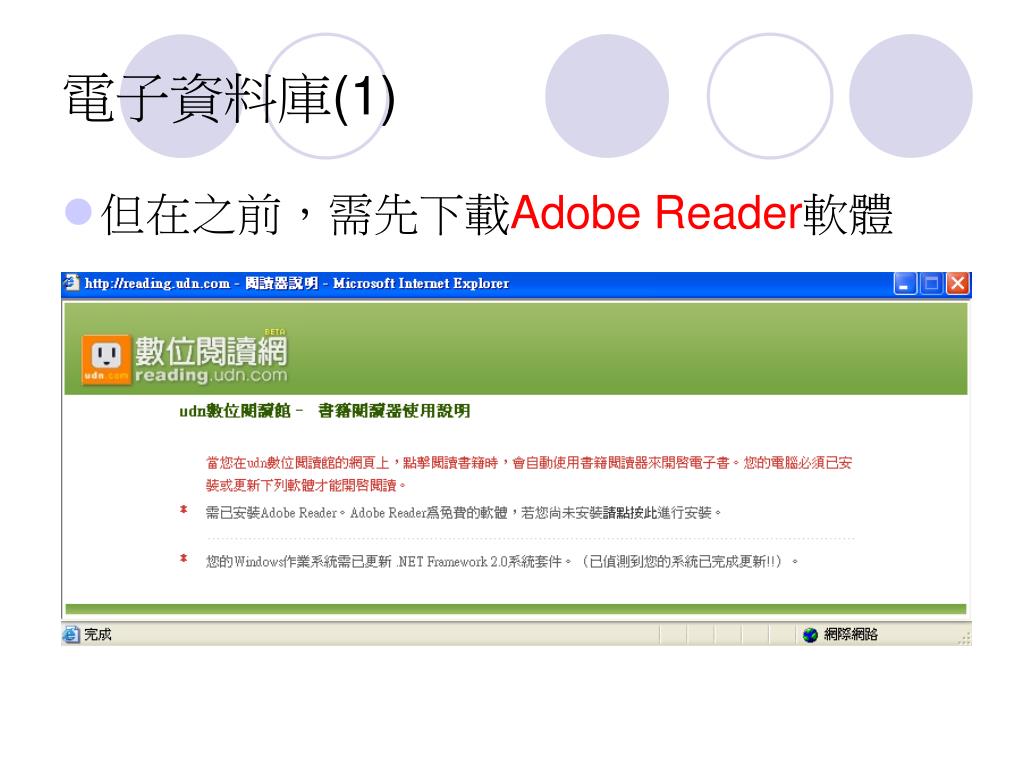Close the Internet Explorer window
This screenshot has width=1024, height=768.
[957, 284]
